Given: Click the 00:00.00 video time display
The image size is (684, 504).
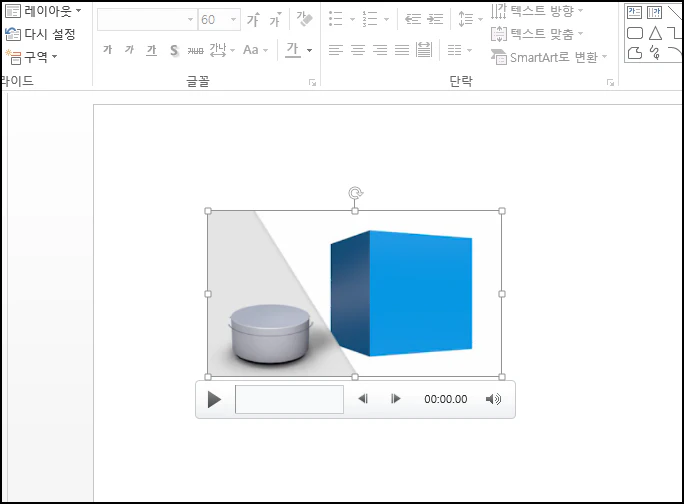Looking at the screenshot, I should (446, 399).
